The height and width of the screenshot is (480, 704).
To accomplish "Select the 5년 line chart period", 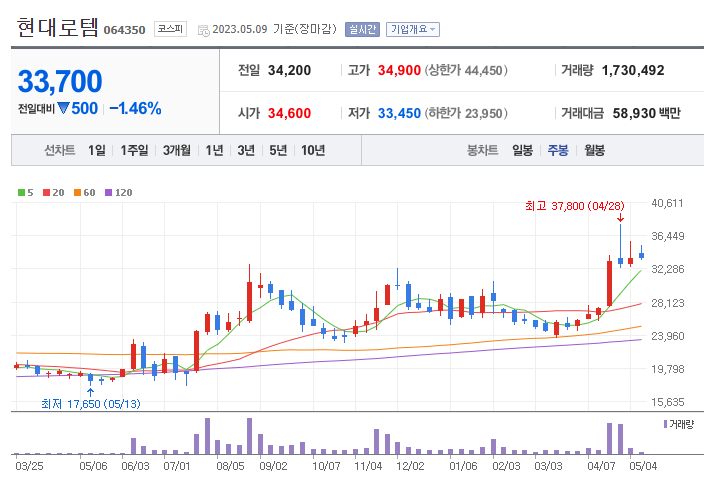I will [x=278, y=150].
